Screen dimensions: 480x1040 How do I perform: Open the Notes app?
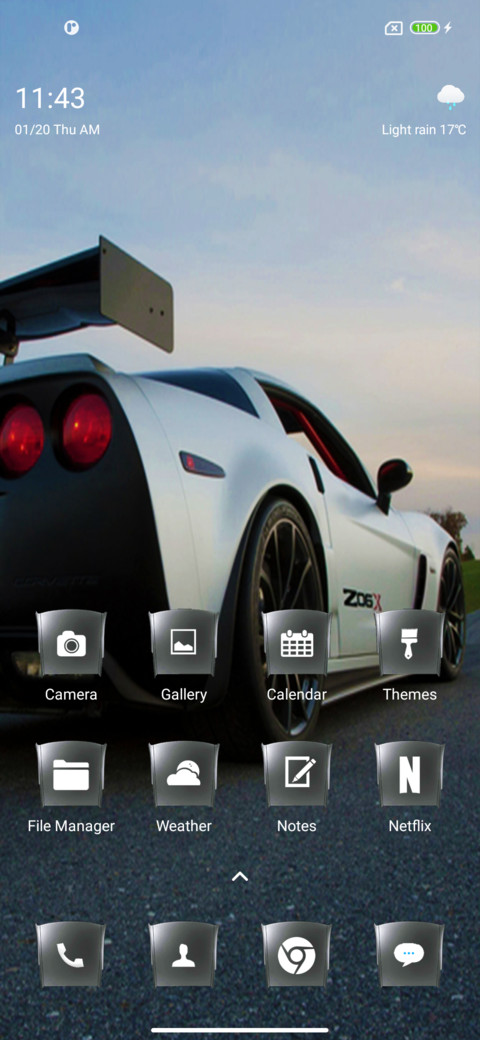296,774
